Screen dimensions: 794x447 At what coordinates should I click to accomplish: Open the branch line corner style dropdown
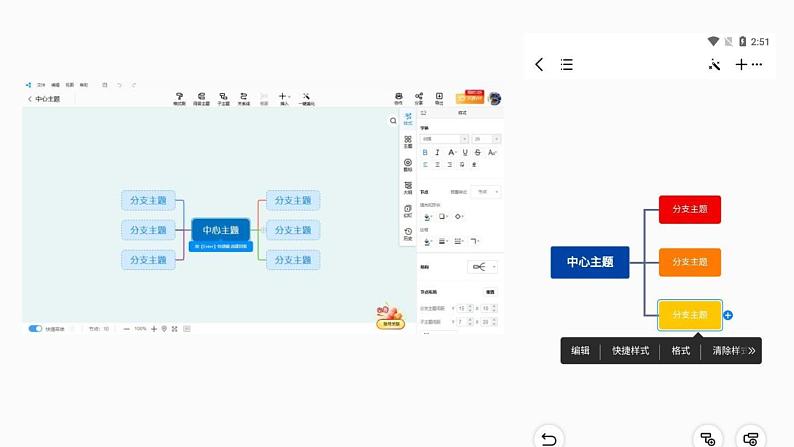[x=474, y=241]
